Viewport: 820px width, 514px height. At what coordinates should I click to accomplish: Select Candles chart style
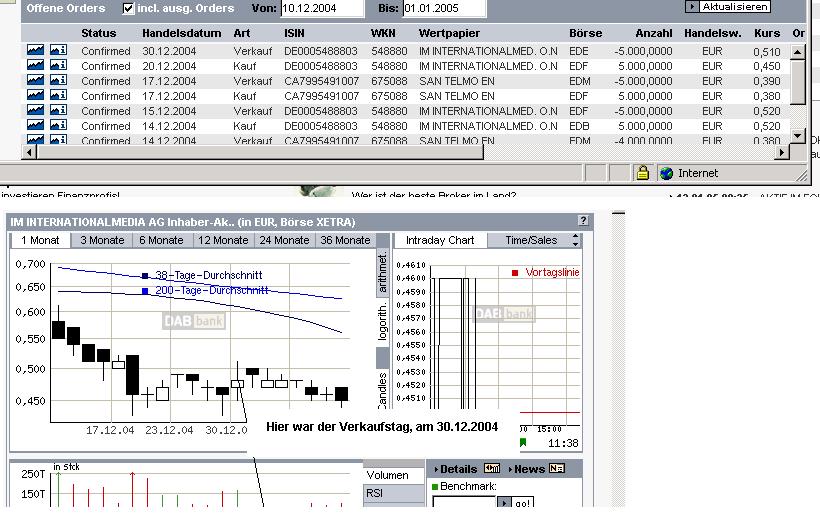coord(383,390)
